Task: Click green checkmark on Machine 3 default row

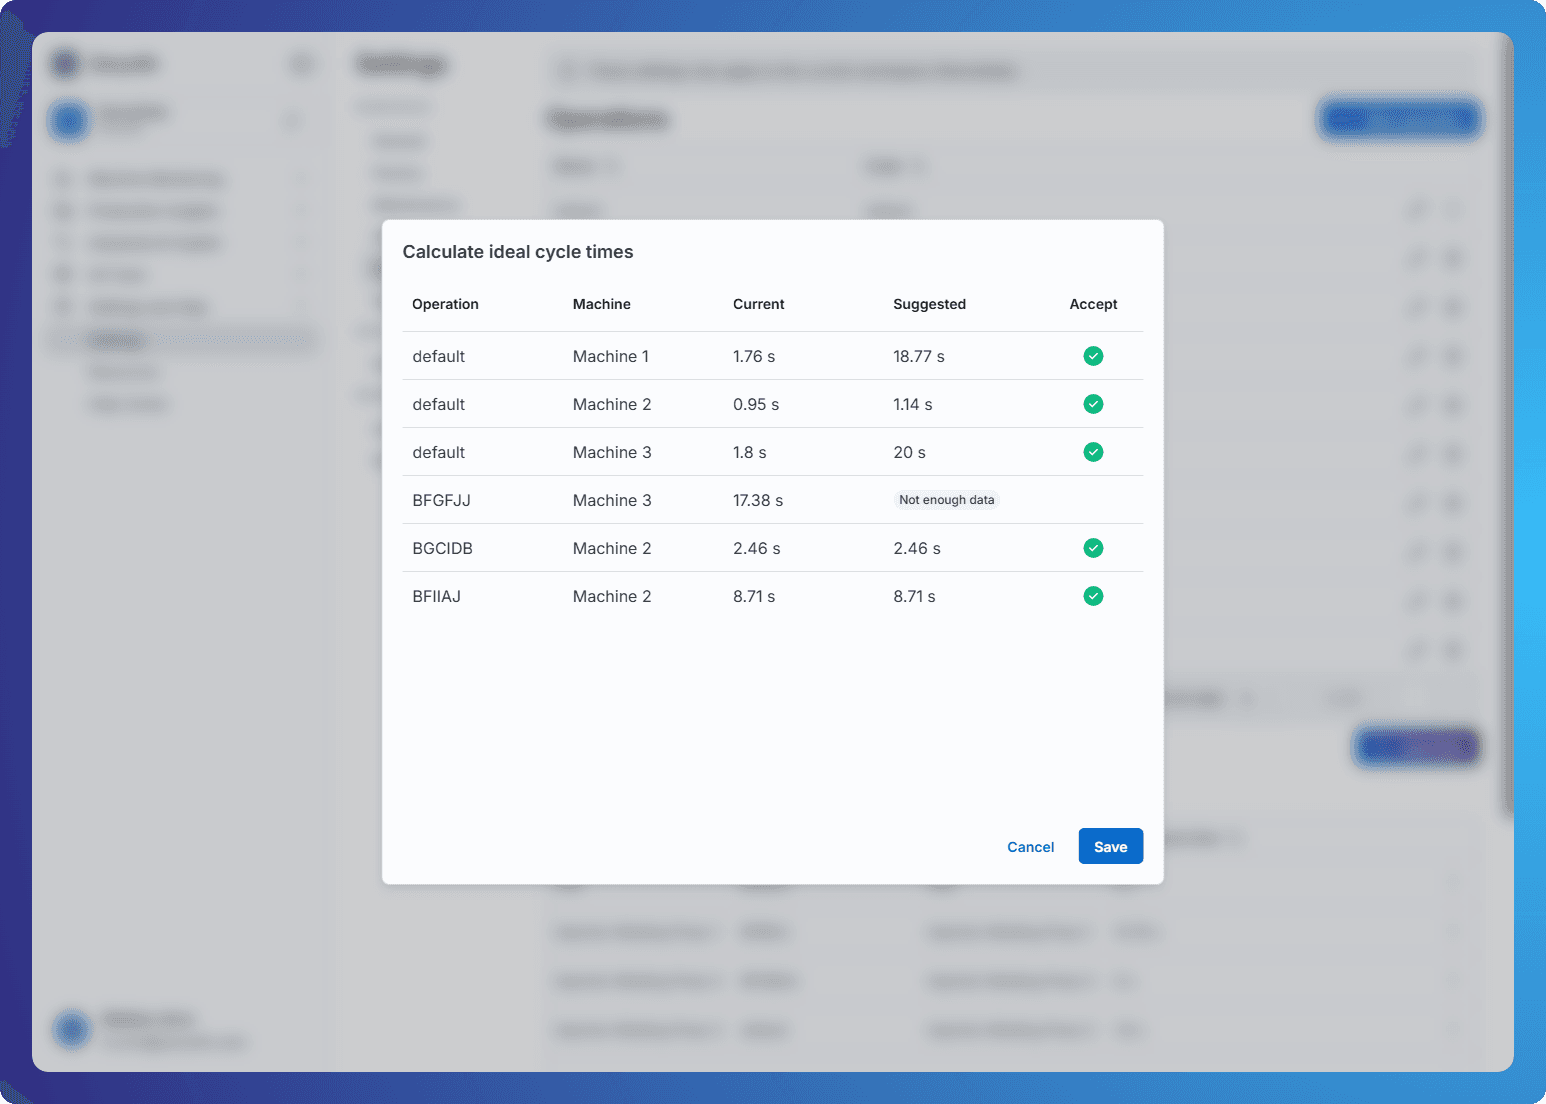Action: click(x=1093, y=451)
